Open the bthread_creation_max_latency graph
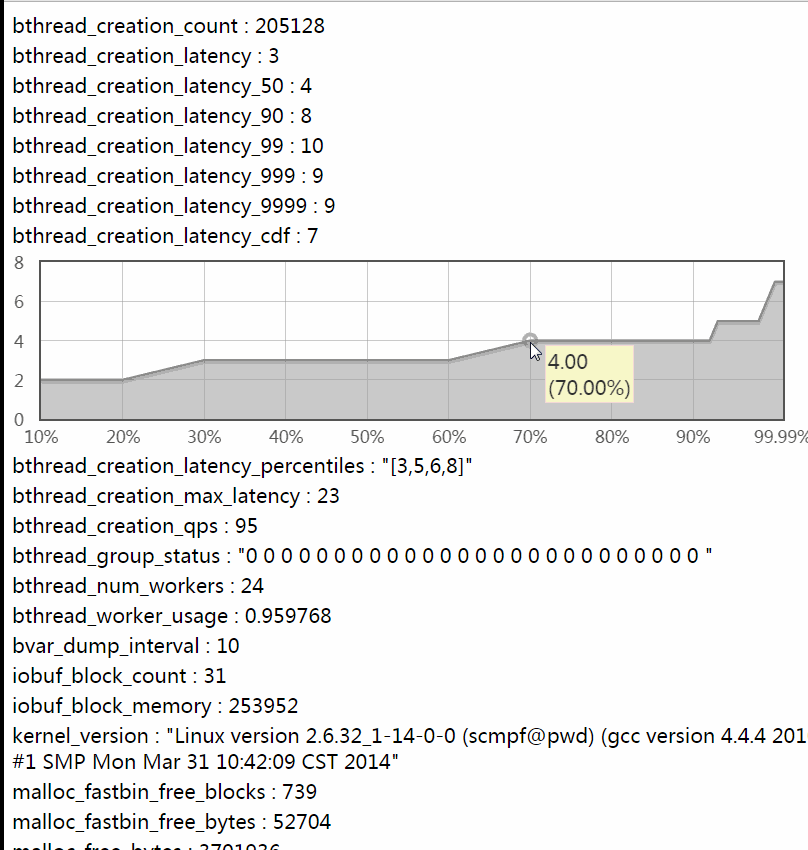Image resolution: width=808 pixels, height=850 pixels. [176, 496]
